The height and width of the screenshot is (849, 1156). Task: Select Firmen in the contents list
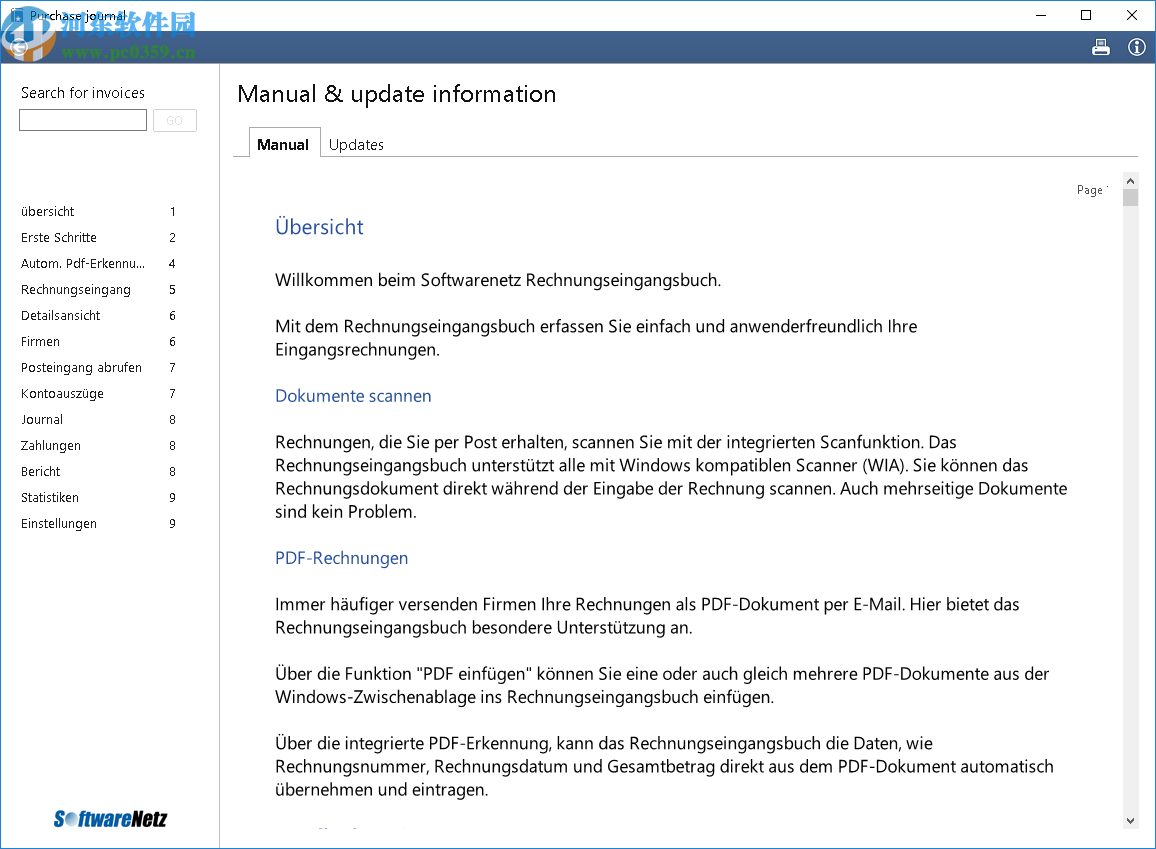coord(41,342)
